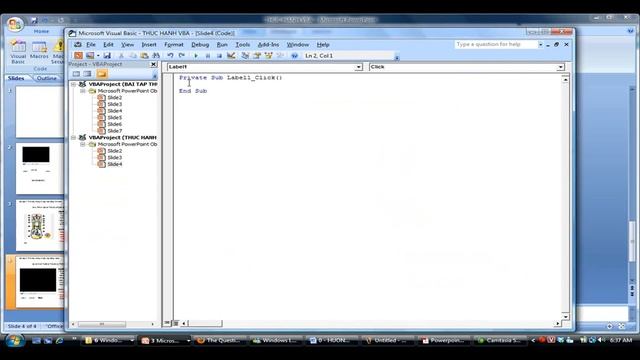This screenshot has width=640, height=360.
Task: Click the Copy icon in VBA toolbar
Action: [x=133, y=56]
